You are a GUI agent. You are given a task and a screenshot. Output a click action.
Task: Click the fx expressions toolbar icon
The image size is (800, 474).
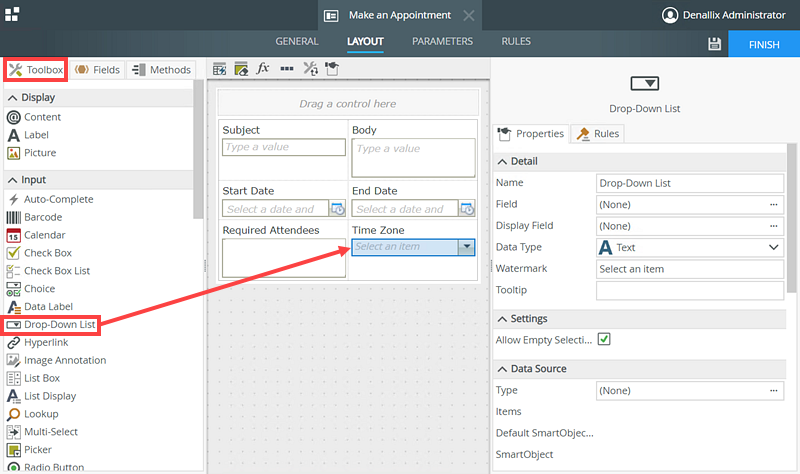(263, 69)
